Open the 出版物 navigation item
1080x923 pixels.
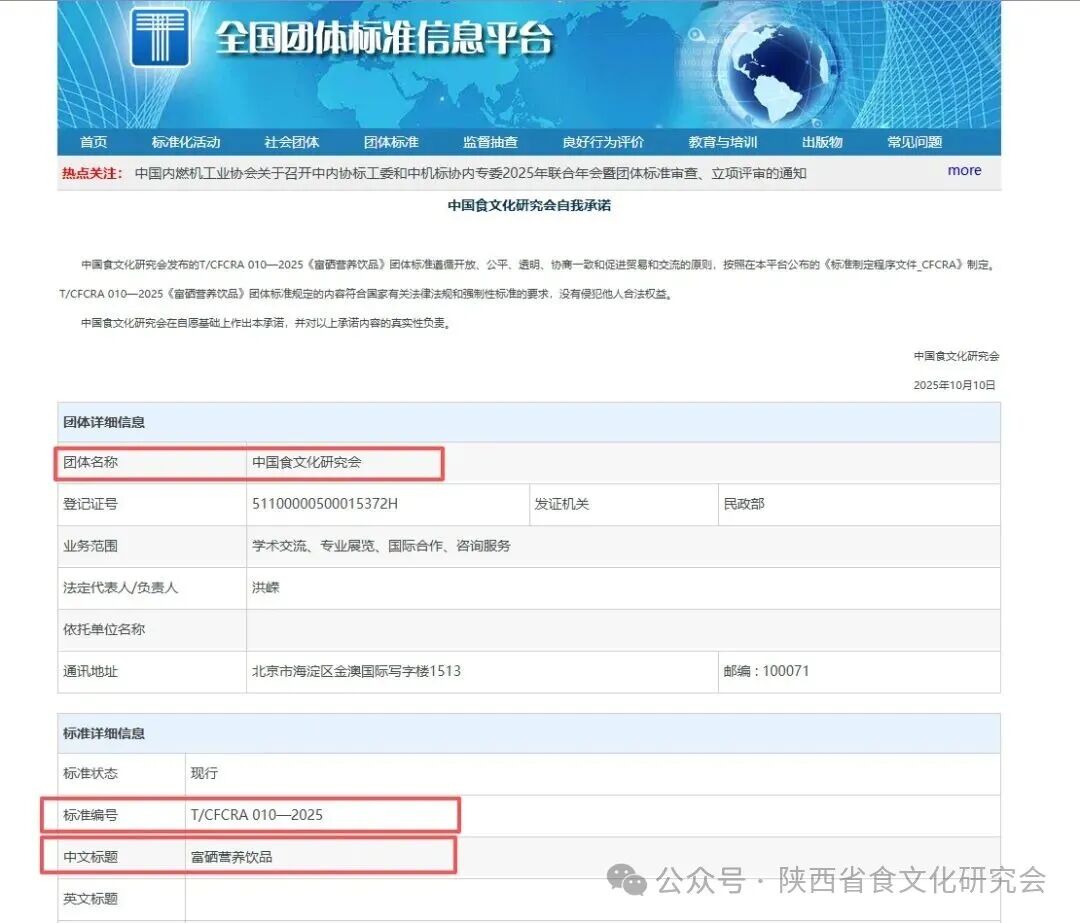822,142
